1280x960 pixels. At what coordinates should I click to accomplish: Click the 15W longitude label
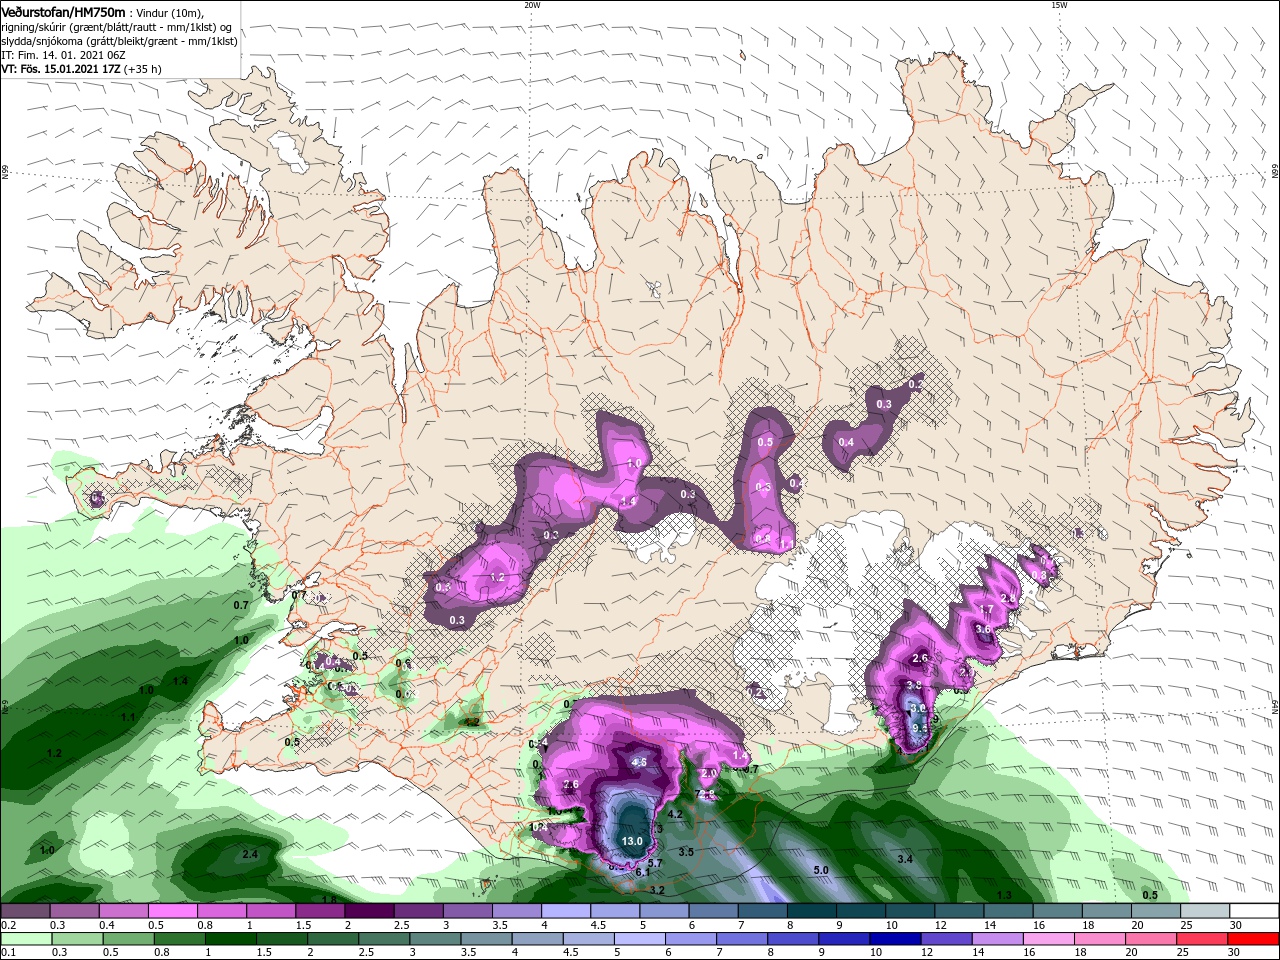(1059, 4)
